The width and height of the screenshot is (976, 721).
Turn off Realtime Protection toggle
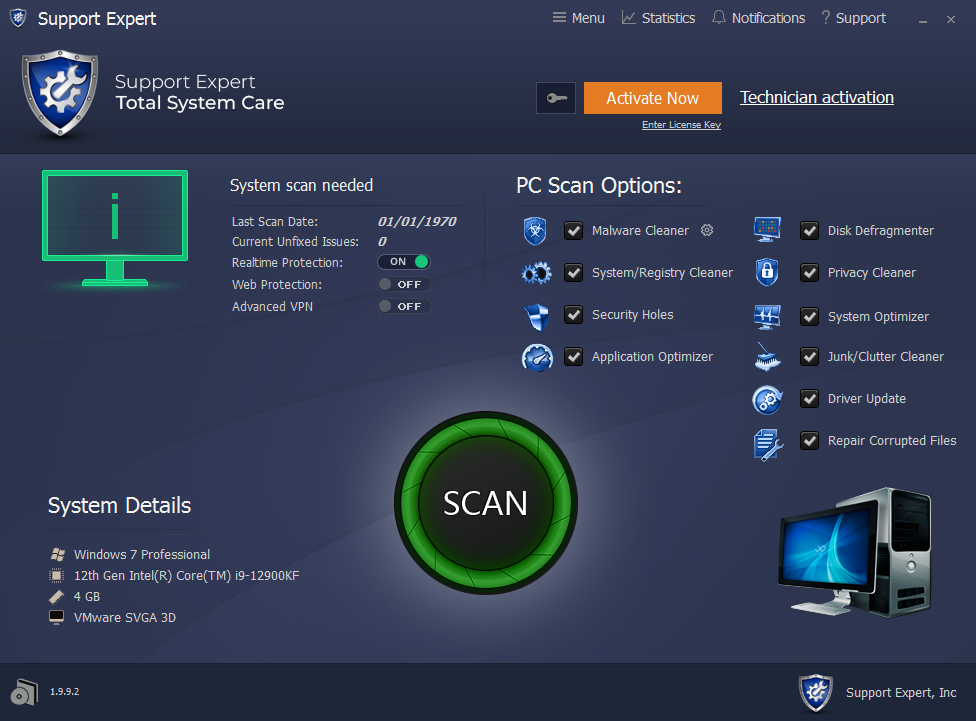pos(403,262)
